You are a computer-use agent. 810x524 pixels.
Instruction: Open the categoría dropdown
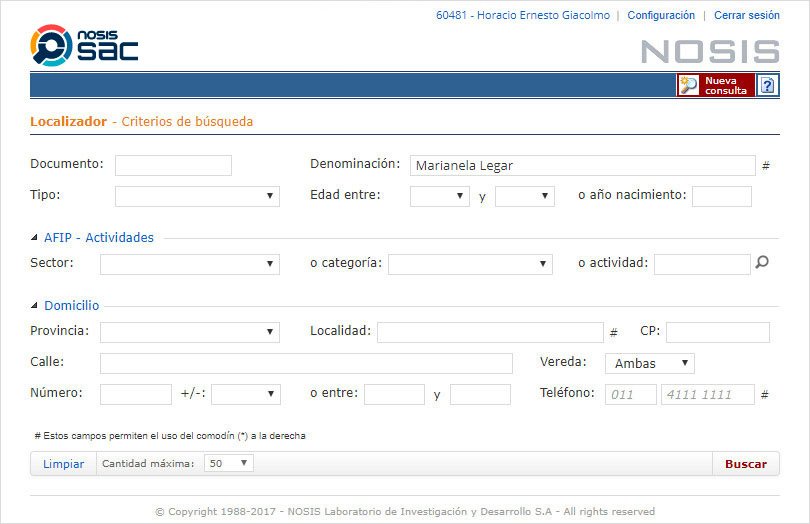[x=470, y=264]
